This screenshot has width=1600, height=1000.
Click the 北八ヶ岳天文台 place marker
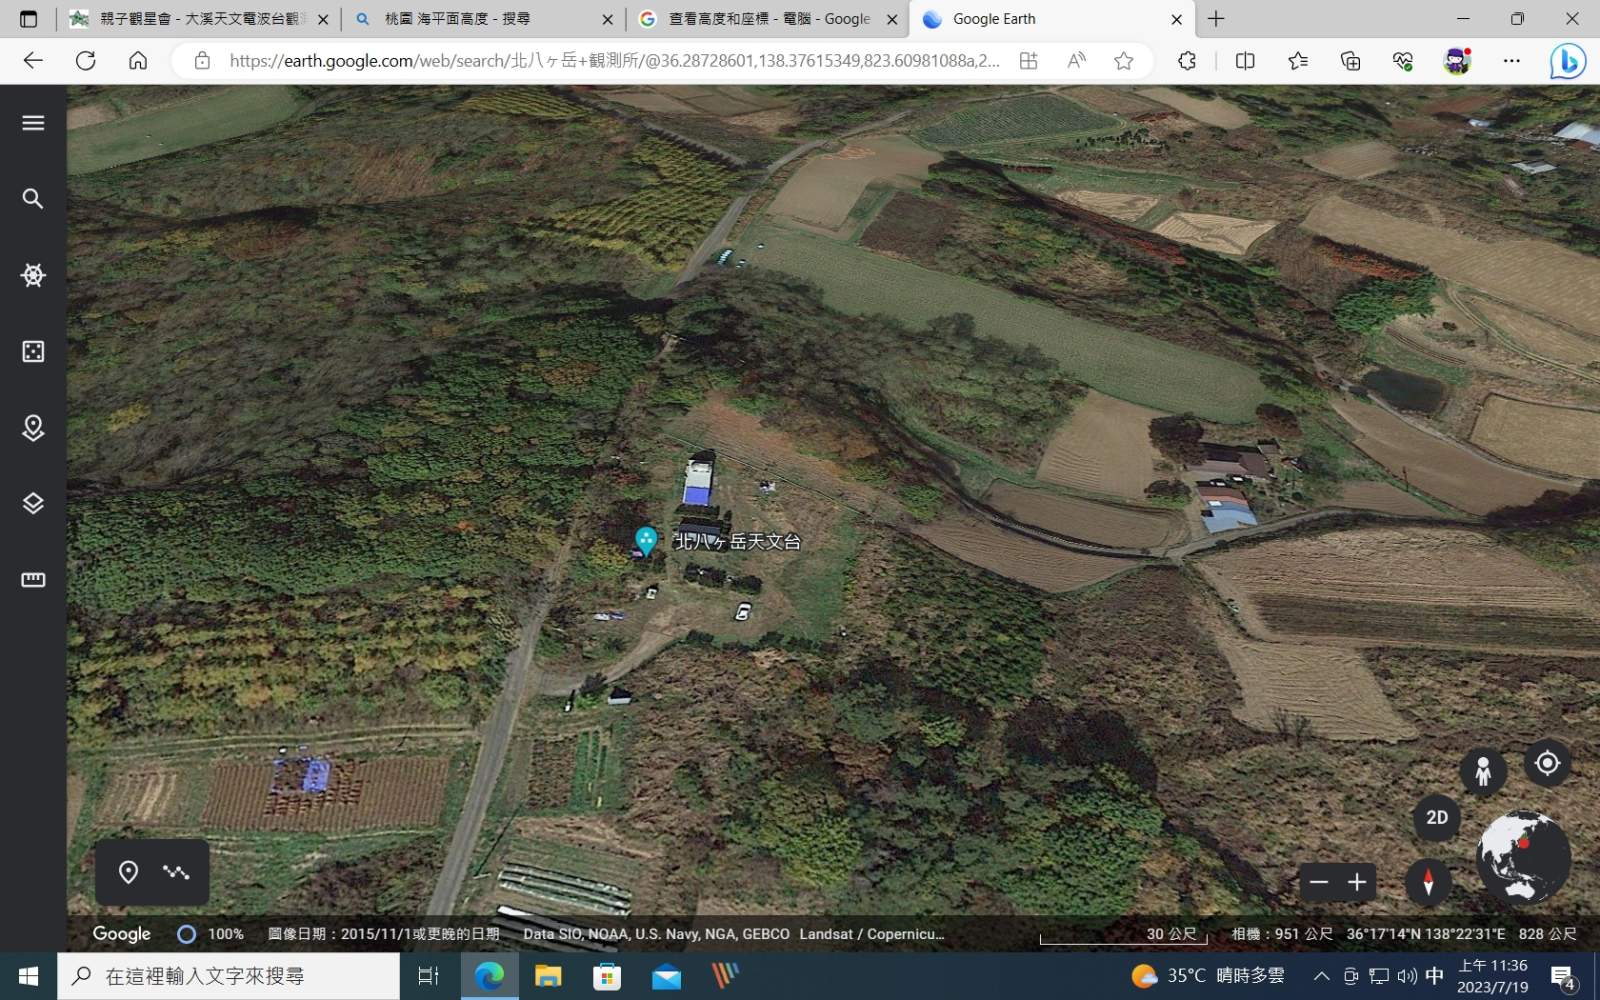point(646,540)
